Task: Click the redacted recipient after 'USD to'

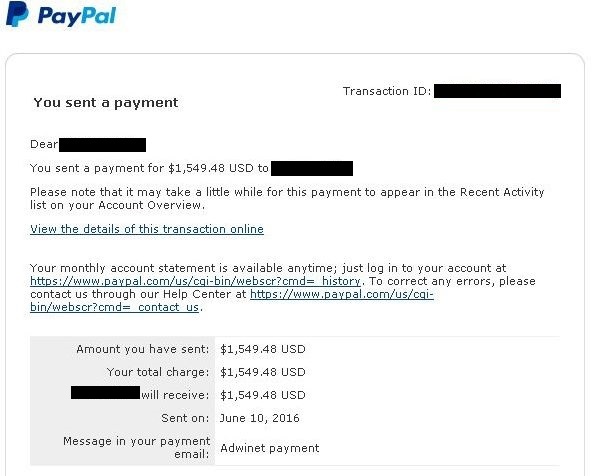Action: click(312, 168)
